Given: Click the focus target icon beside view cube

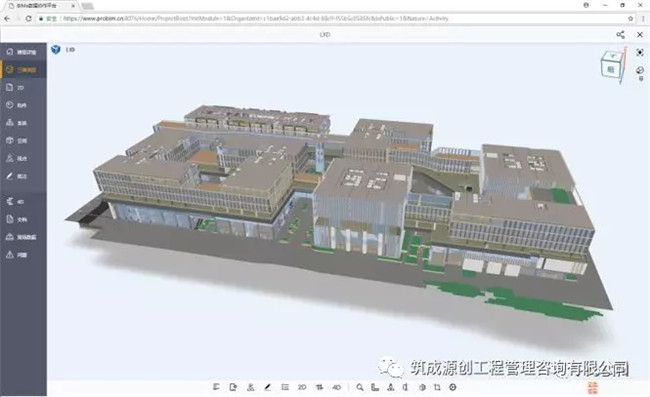Looking at the screenshot, I should [x=640, y=52].
